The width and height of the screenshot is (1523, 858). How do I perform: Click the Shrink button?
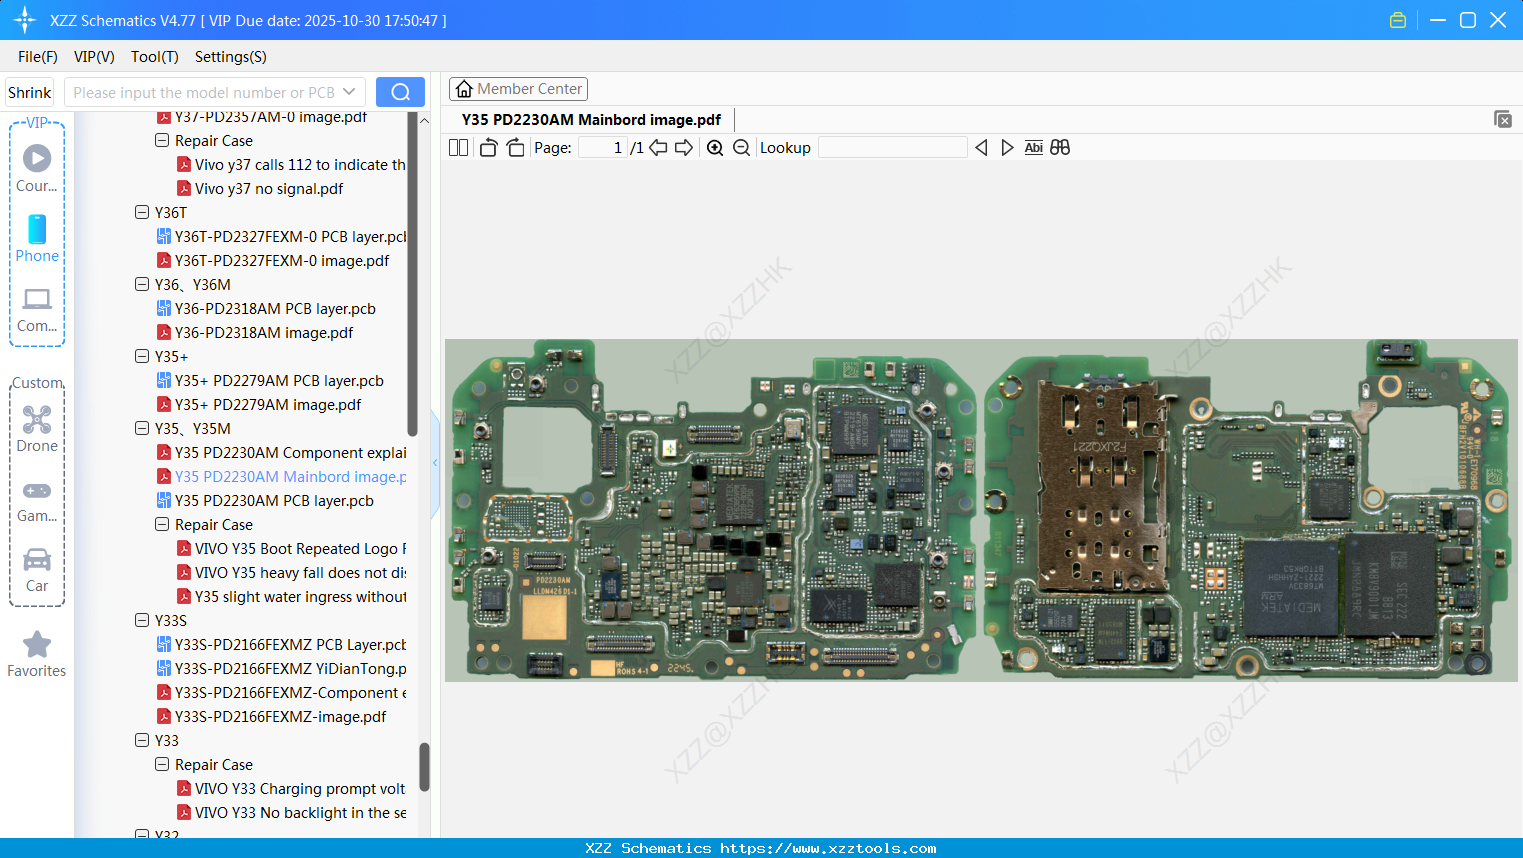click(28, 91)
